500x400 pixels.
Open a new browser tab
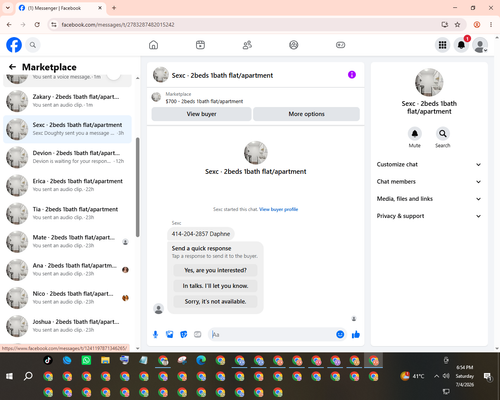pyautogui.click(x=114, y=8)
